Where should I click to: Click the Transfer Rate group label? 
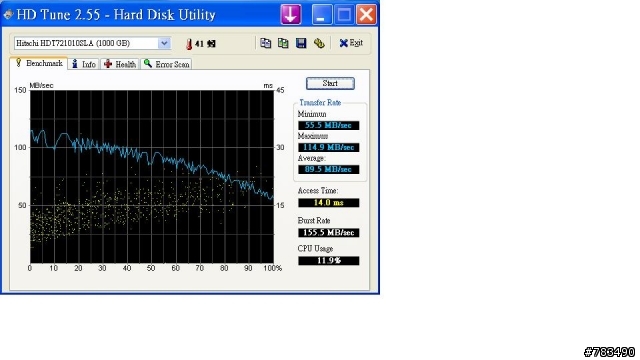point(320,102)
